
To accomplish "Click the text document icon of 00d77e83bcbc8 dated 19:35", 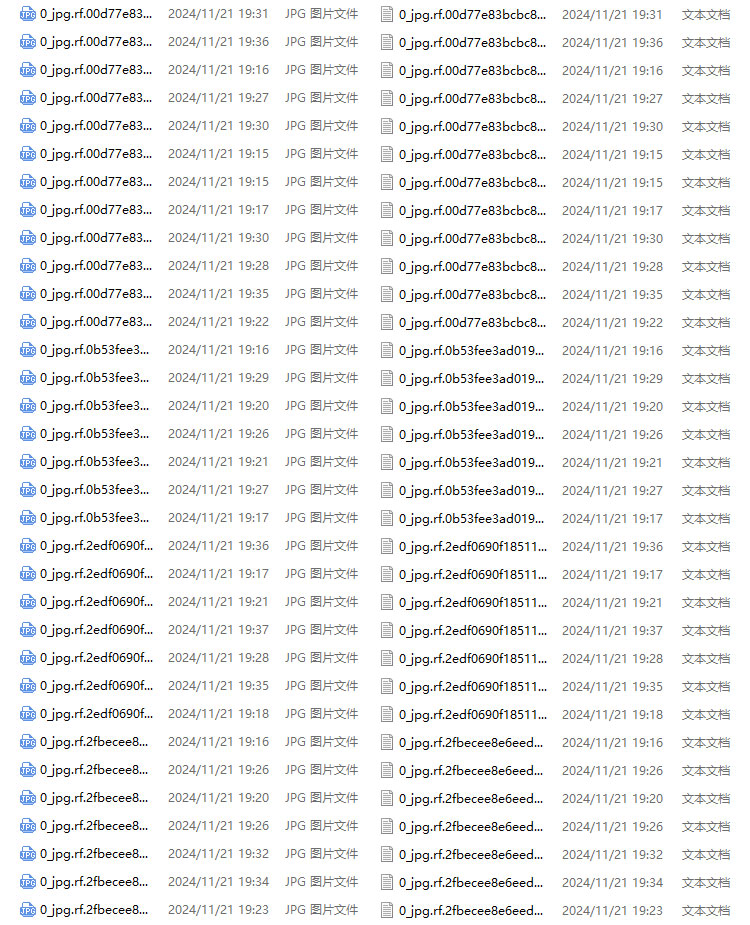I will coord(387,294).
